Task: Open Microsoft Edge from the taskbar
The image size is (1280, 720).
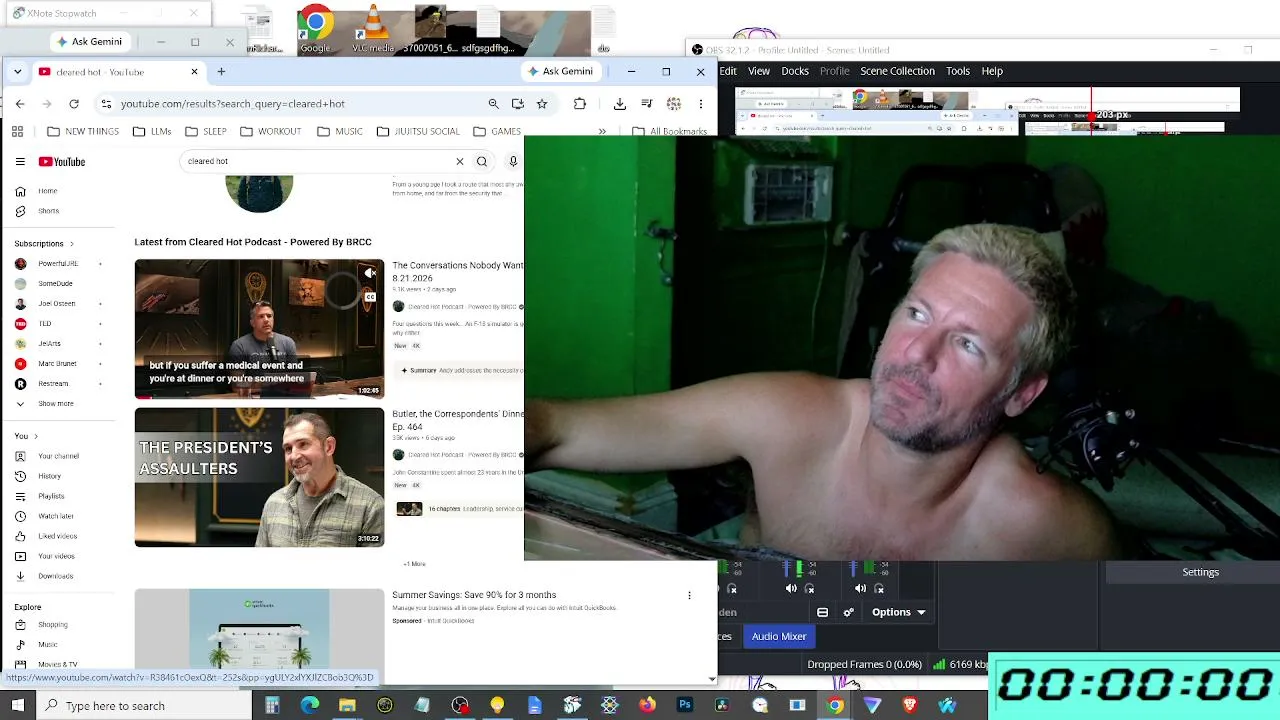Action: click(x=310, y=705)
